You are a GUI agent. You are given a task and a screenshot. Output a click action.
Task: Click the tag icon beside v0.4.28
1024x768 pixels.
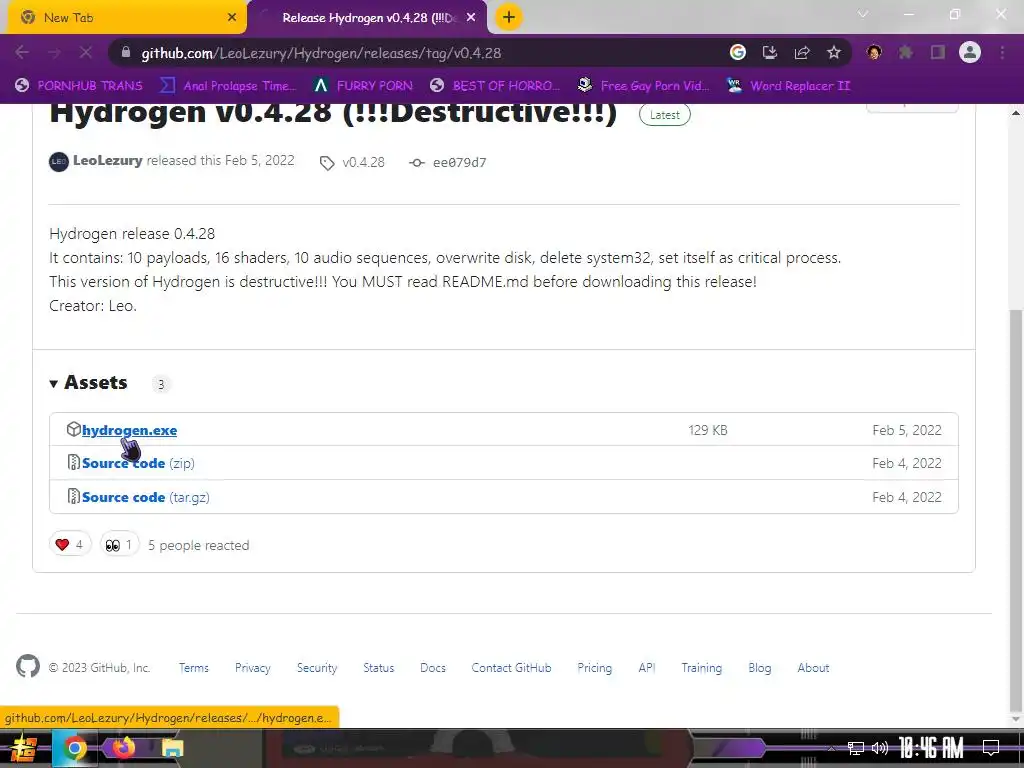327,163
